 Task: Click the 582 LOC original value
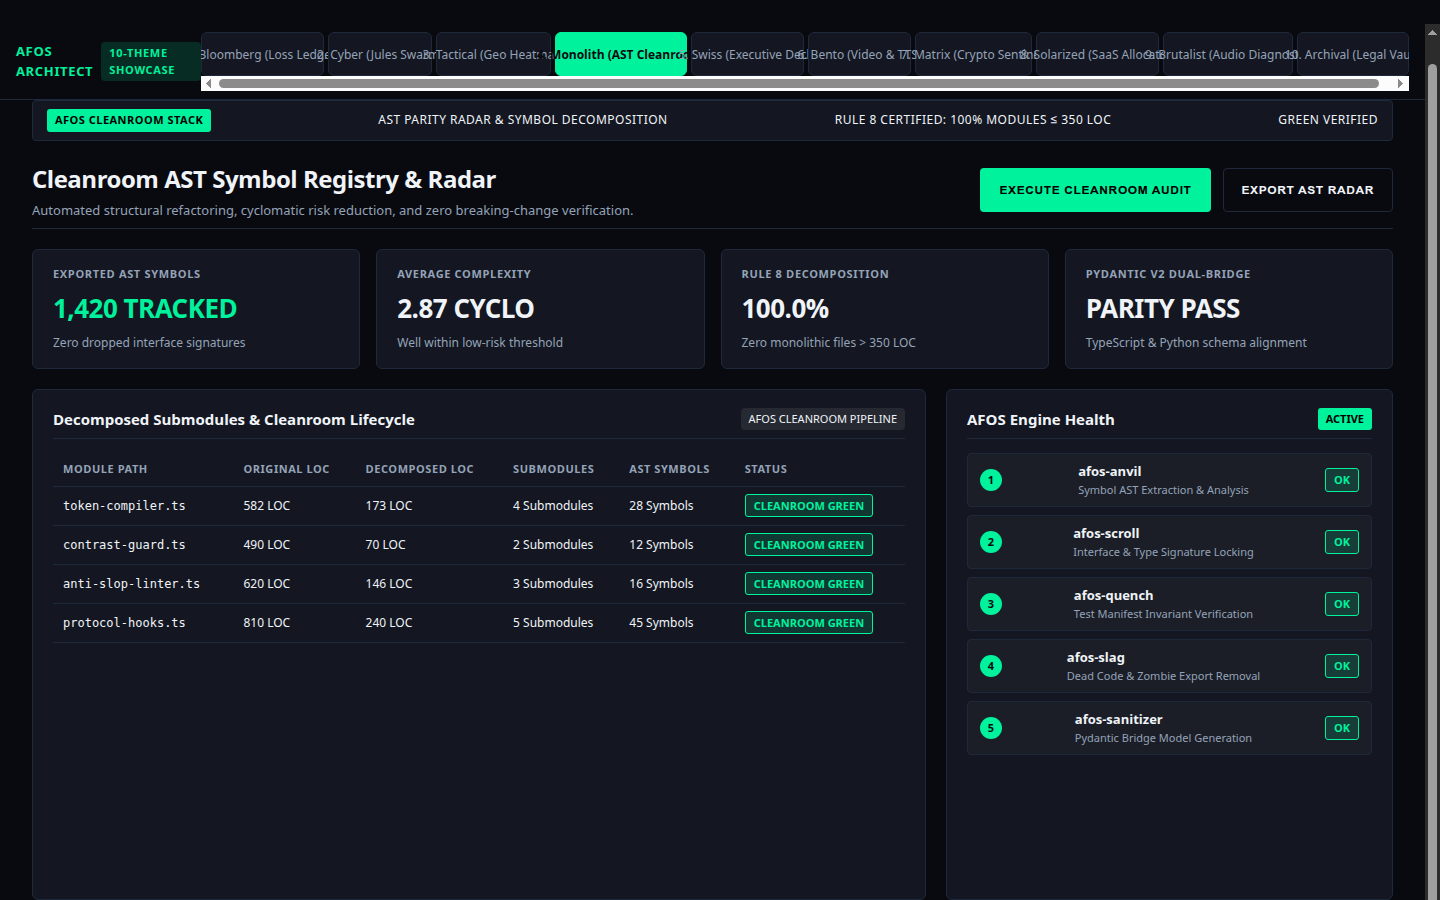[267, 506]
